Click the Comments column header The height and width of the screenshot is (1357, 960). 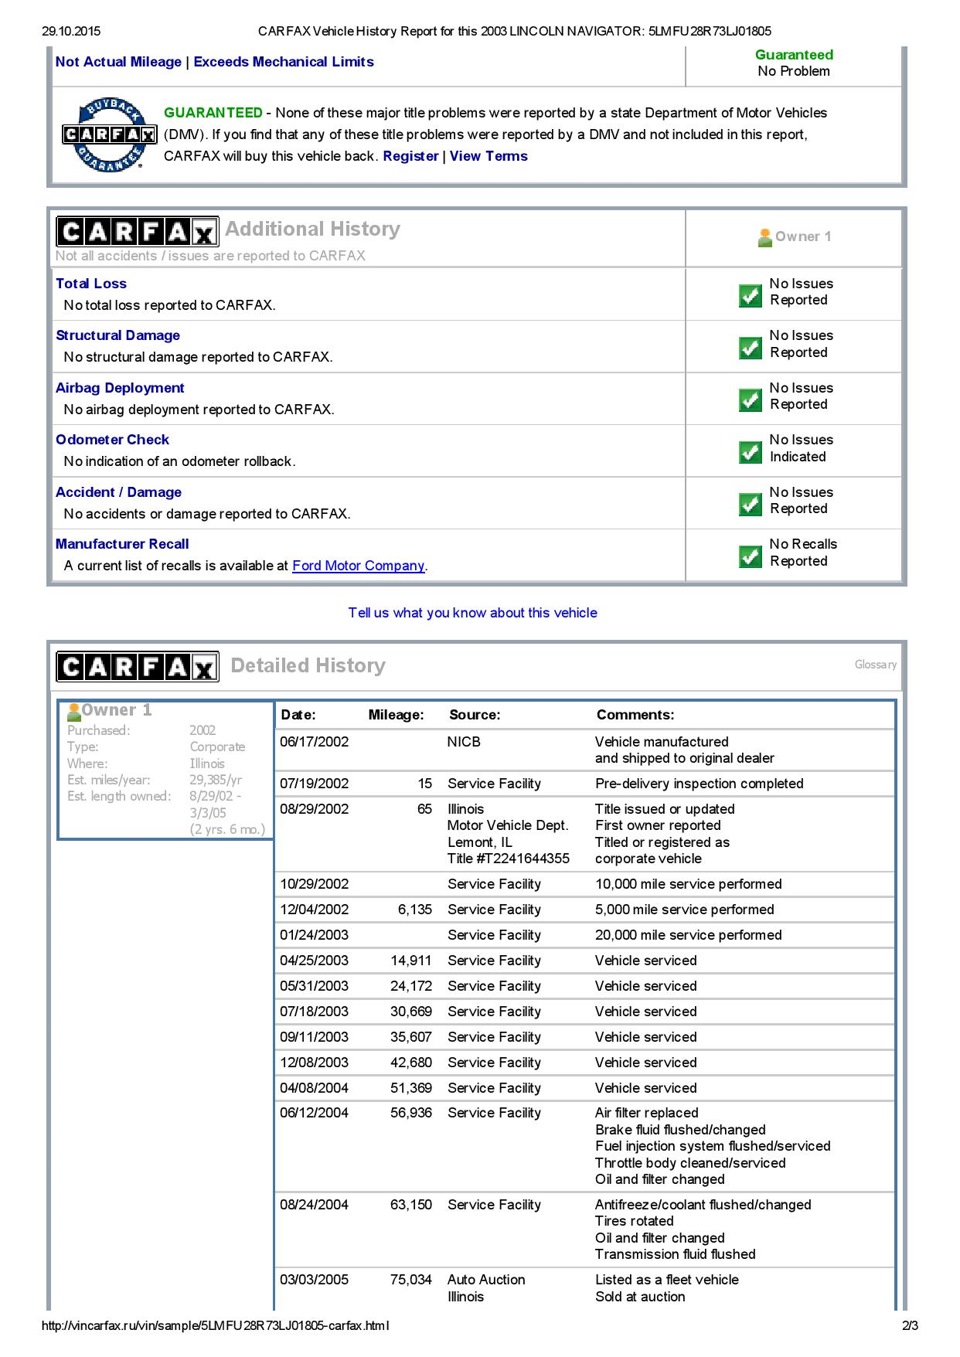635,715
